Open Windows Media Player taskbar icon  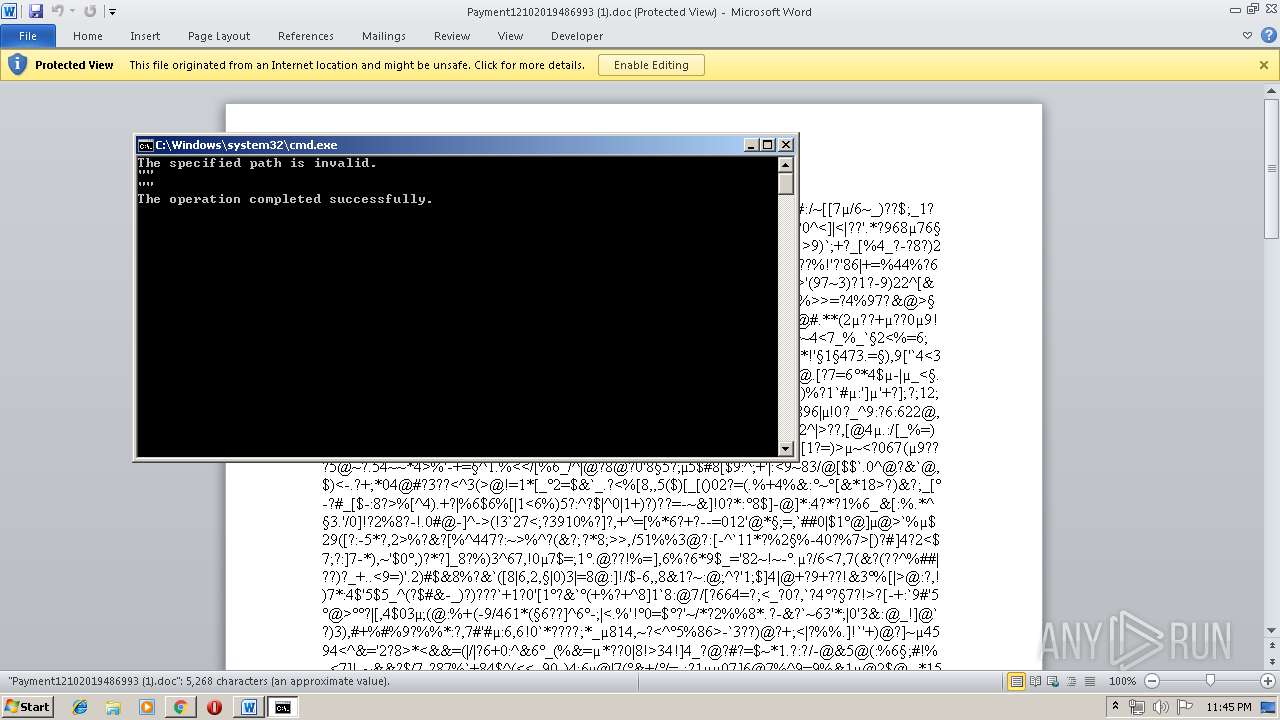(147, 707)
